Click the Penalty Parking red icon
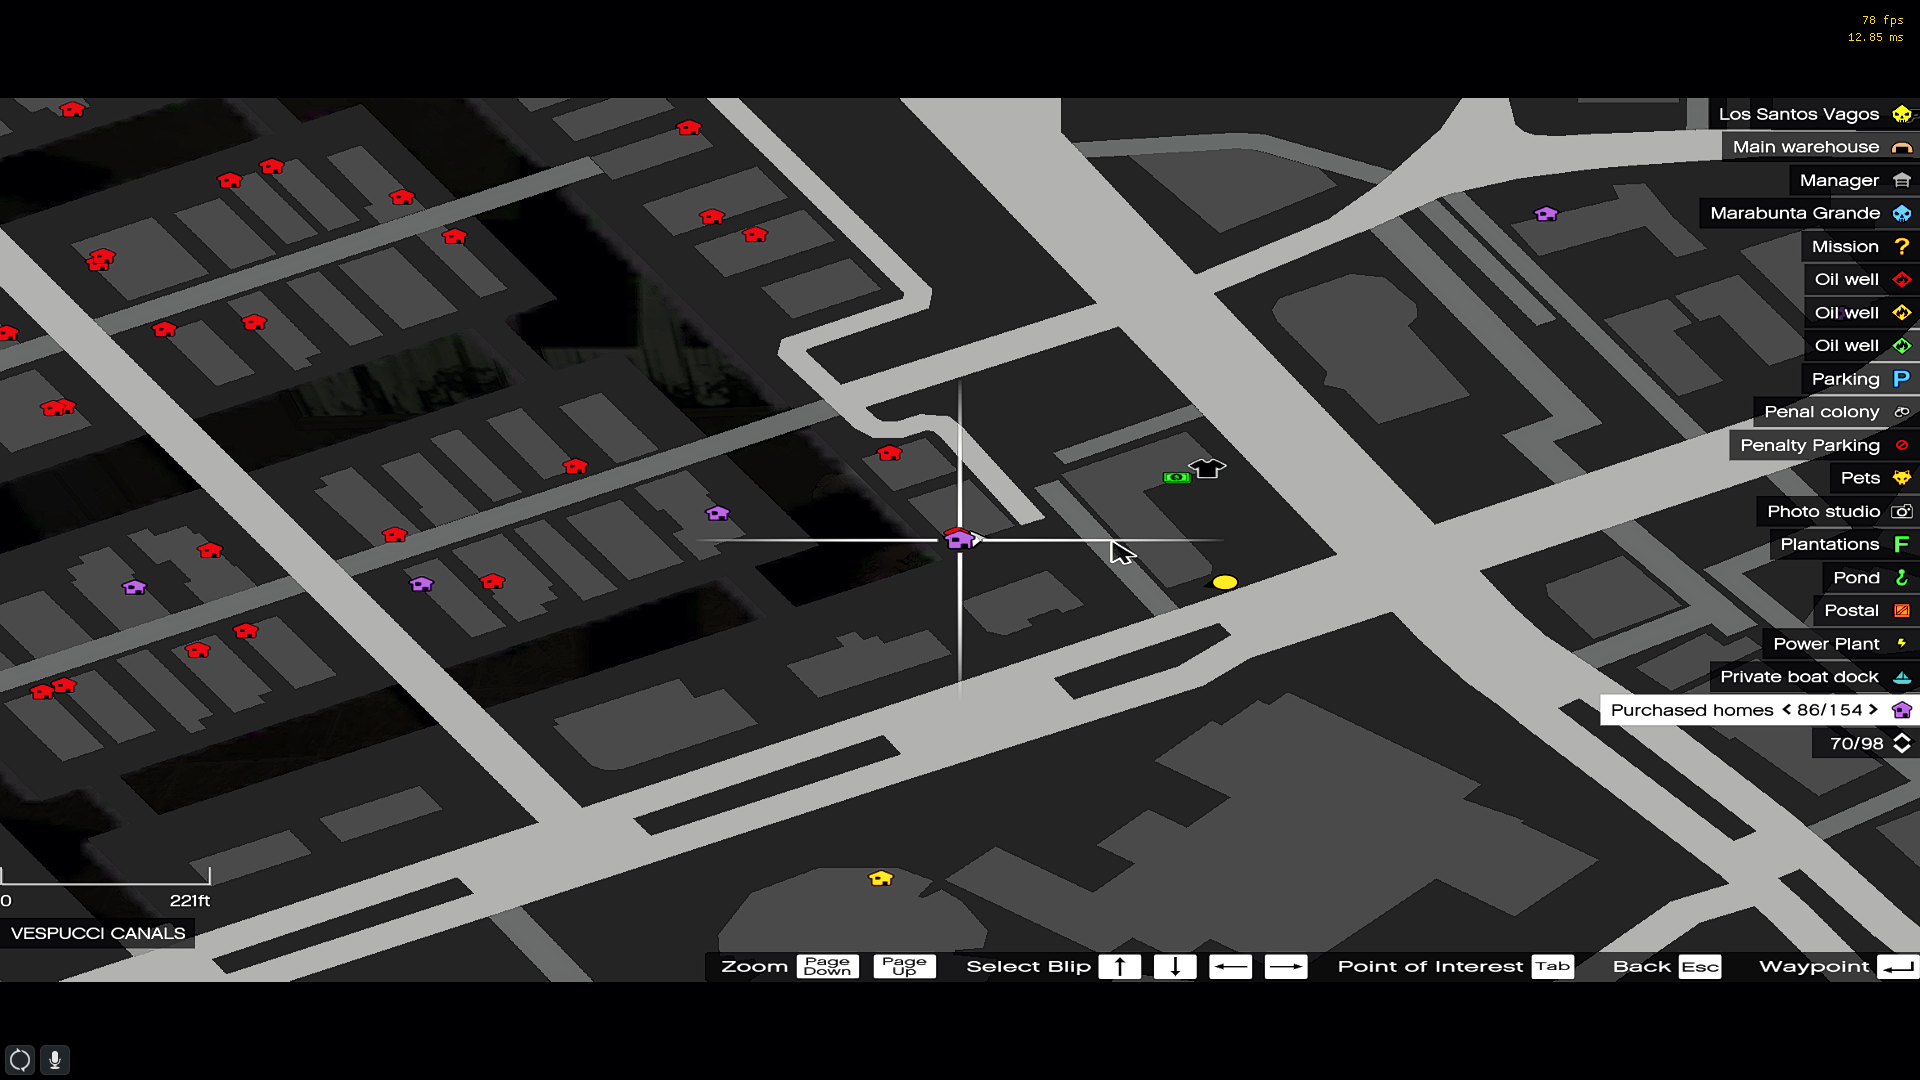1920x1080 pixels. click(x=1902, y=445)
